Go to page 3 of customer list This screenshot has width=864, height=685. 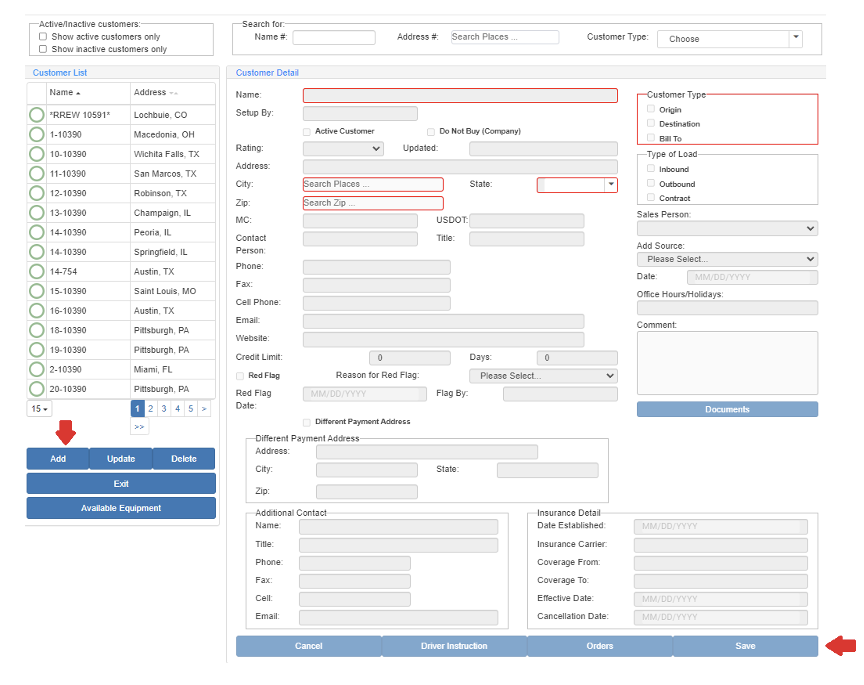(164, 409)
